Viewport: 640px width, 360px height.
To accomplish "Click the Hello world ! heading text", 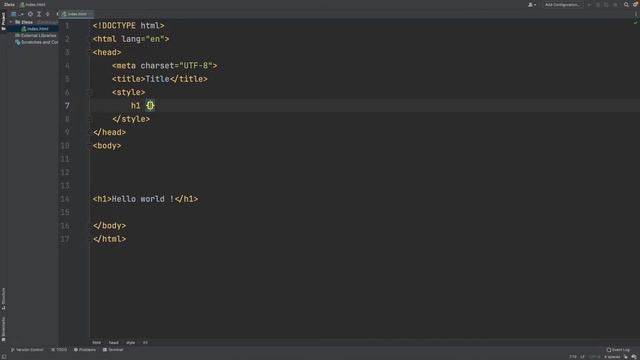I will pyautogui.click(x=143, y=199).
